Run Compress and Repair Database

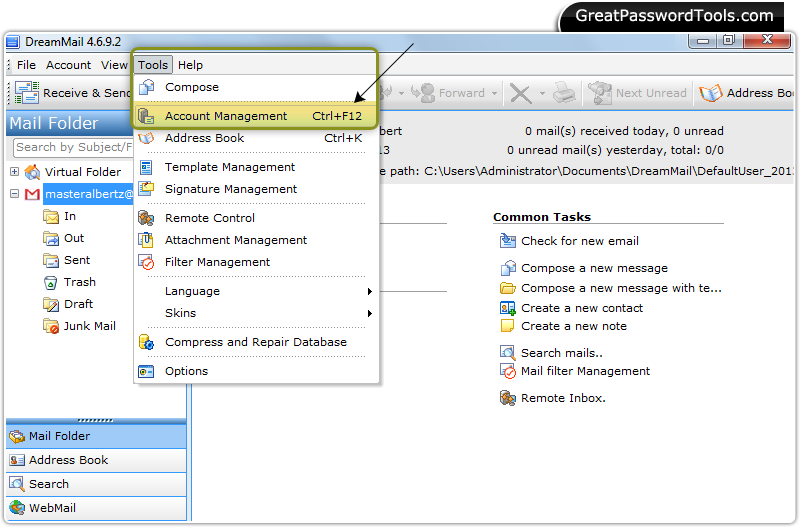coord(256,342)
